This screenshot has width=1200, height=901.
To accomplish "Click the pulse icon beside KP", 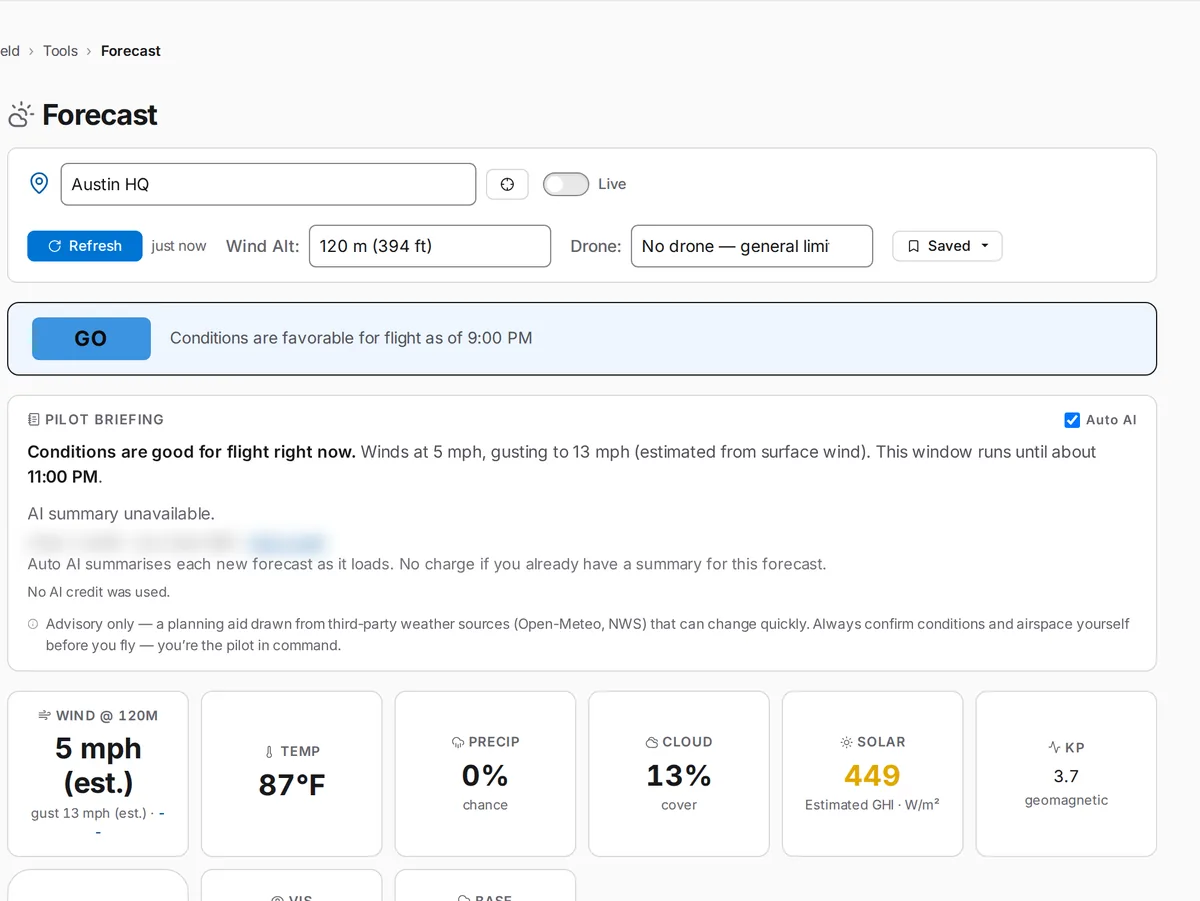I will tap(1054, 747).
